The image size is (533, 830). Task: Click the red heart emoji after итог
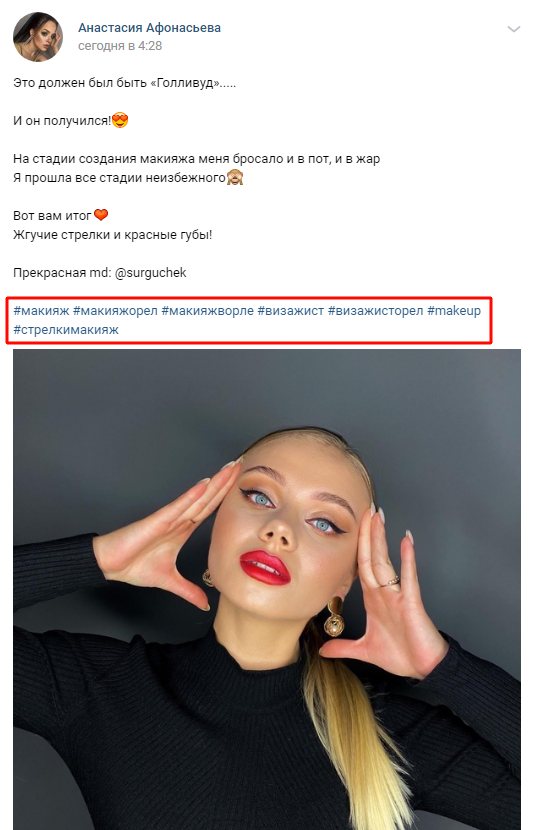coord(101,215)
